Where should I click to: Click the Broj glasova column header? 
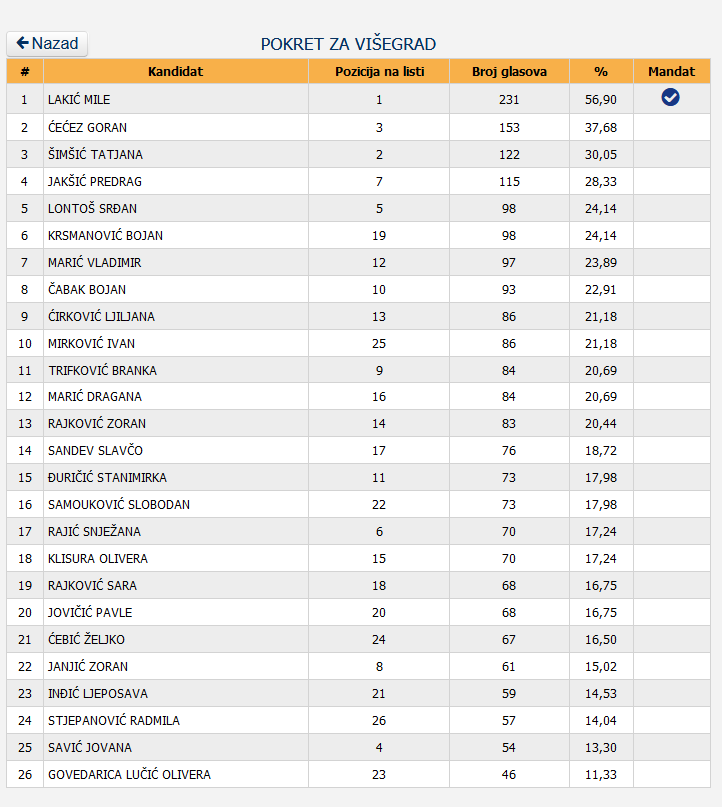click(509, 72)
